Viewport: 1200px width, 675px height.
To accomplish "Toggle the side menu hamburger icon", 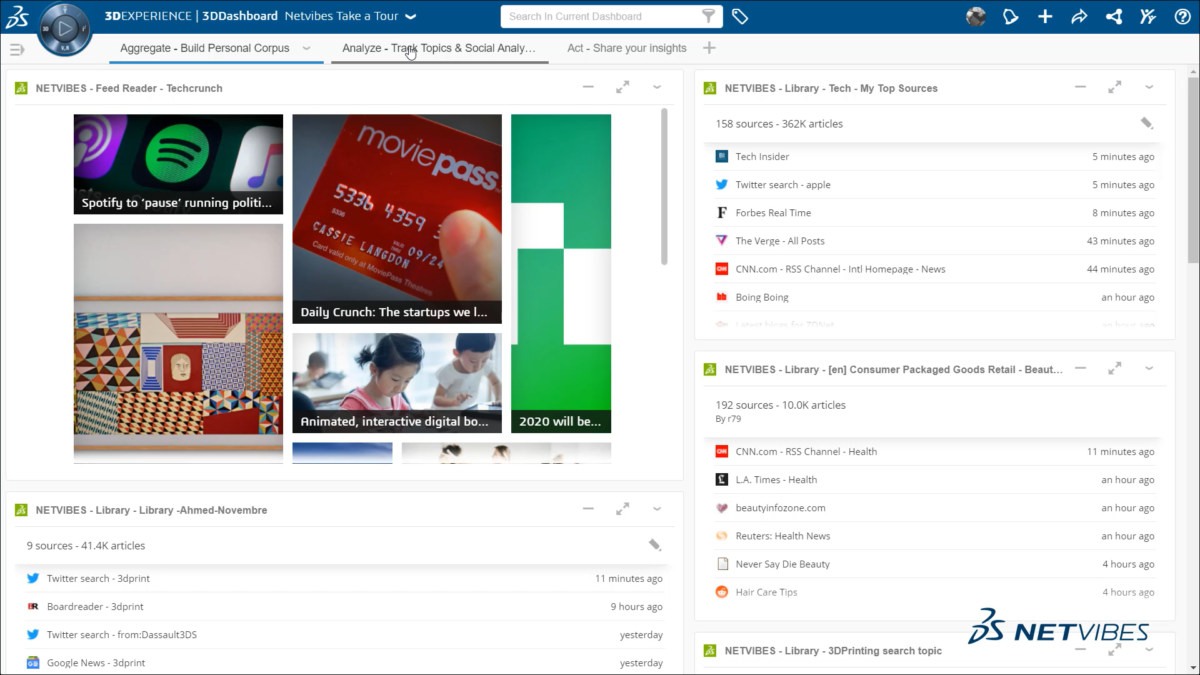I will point(17,49).
